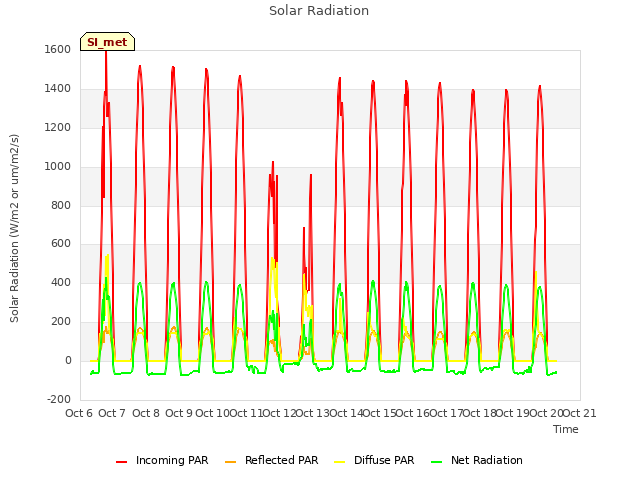640x480 pixels.
Task: Click the 400 y-axis tick label
Action: [x=61, y=282]
